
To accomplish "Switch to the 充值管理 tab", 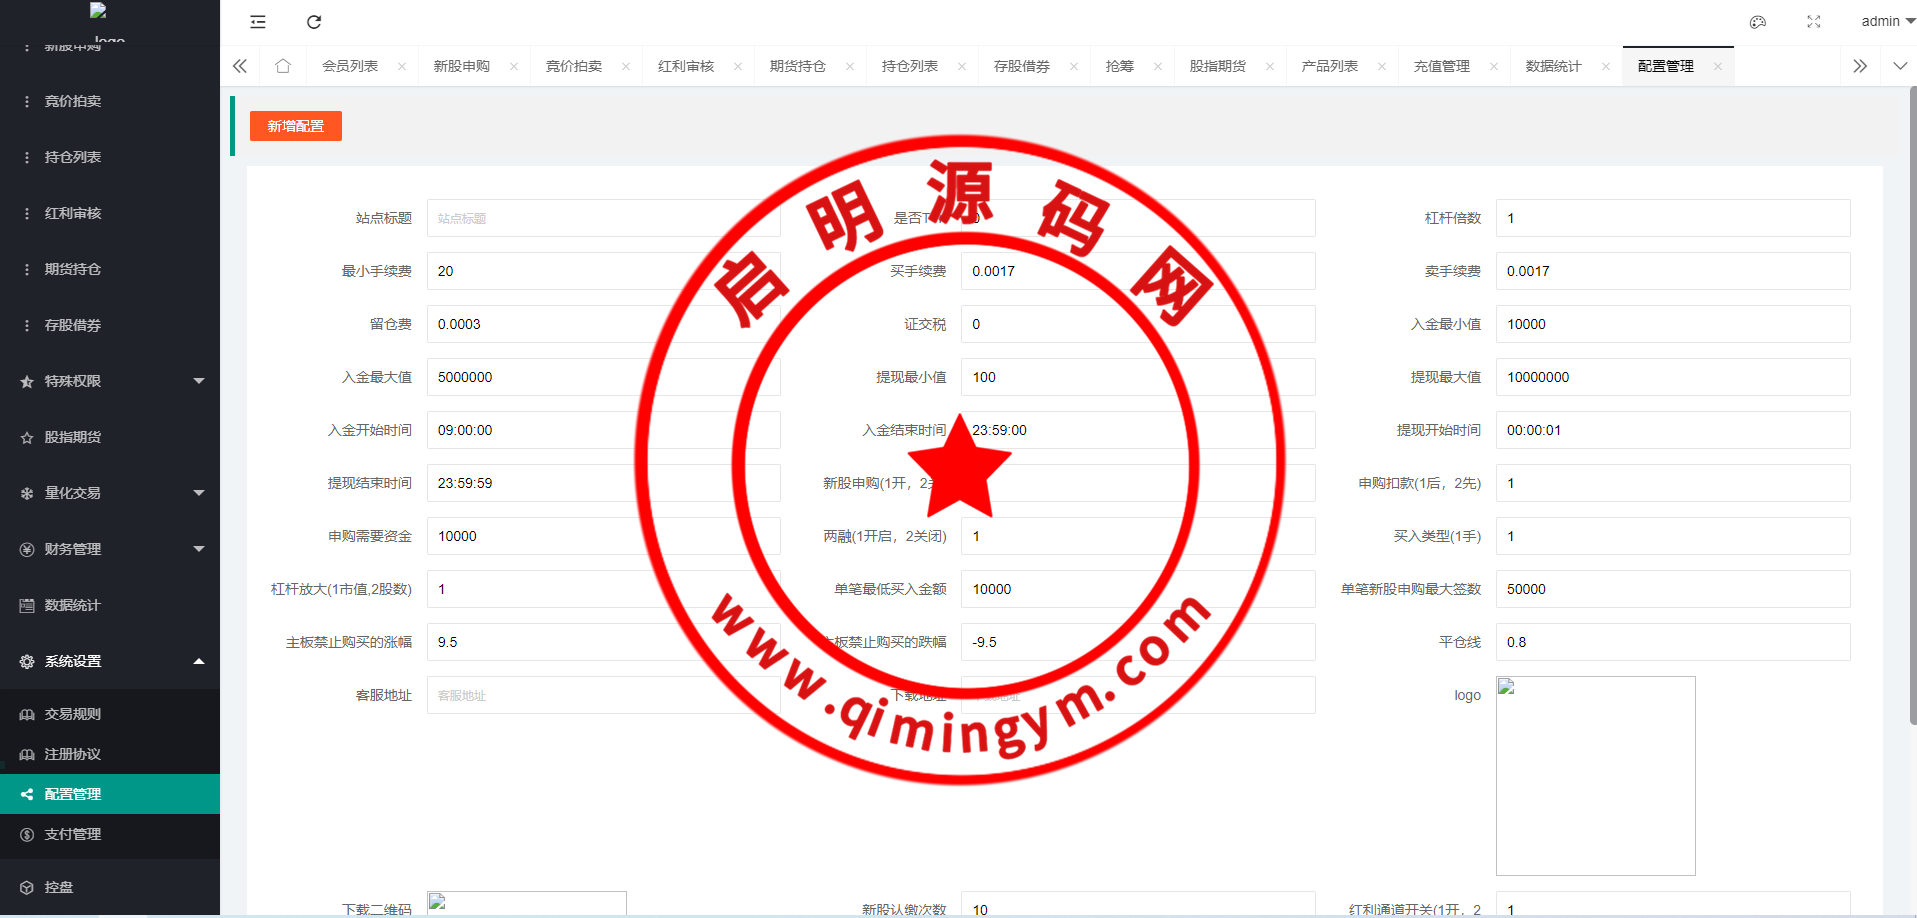I will (1441, 67).
